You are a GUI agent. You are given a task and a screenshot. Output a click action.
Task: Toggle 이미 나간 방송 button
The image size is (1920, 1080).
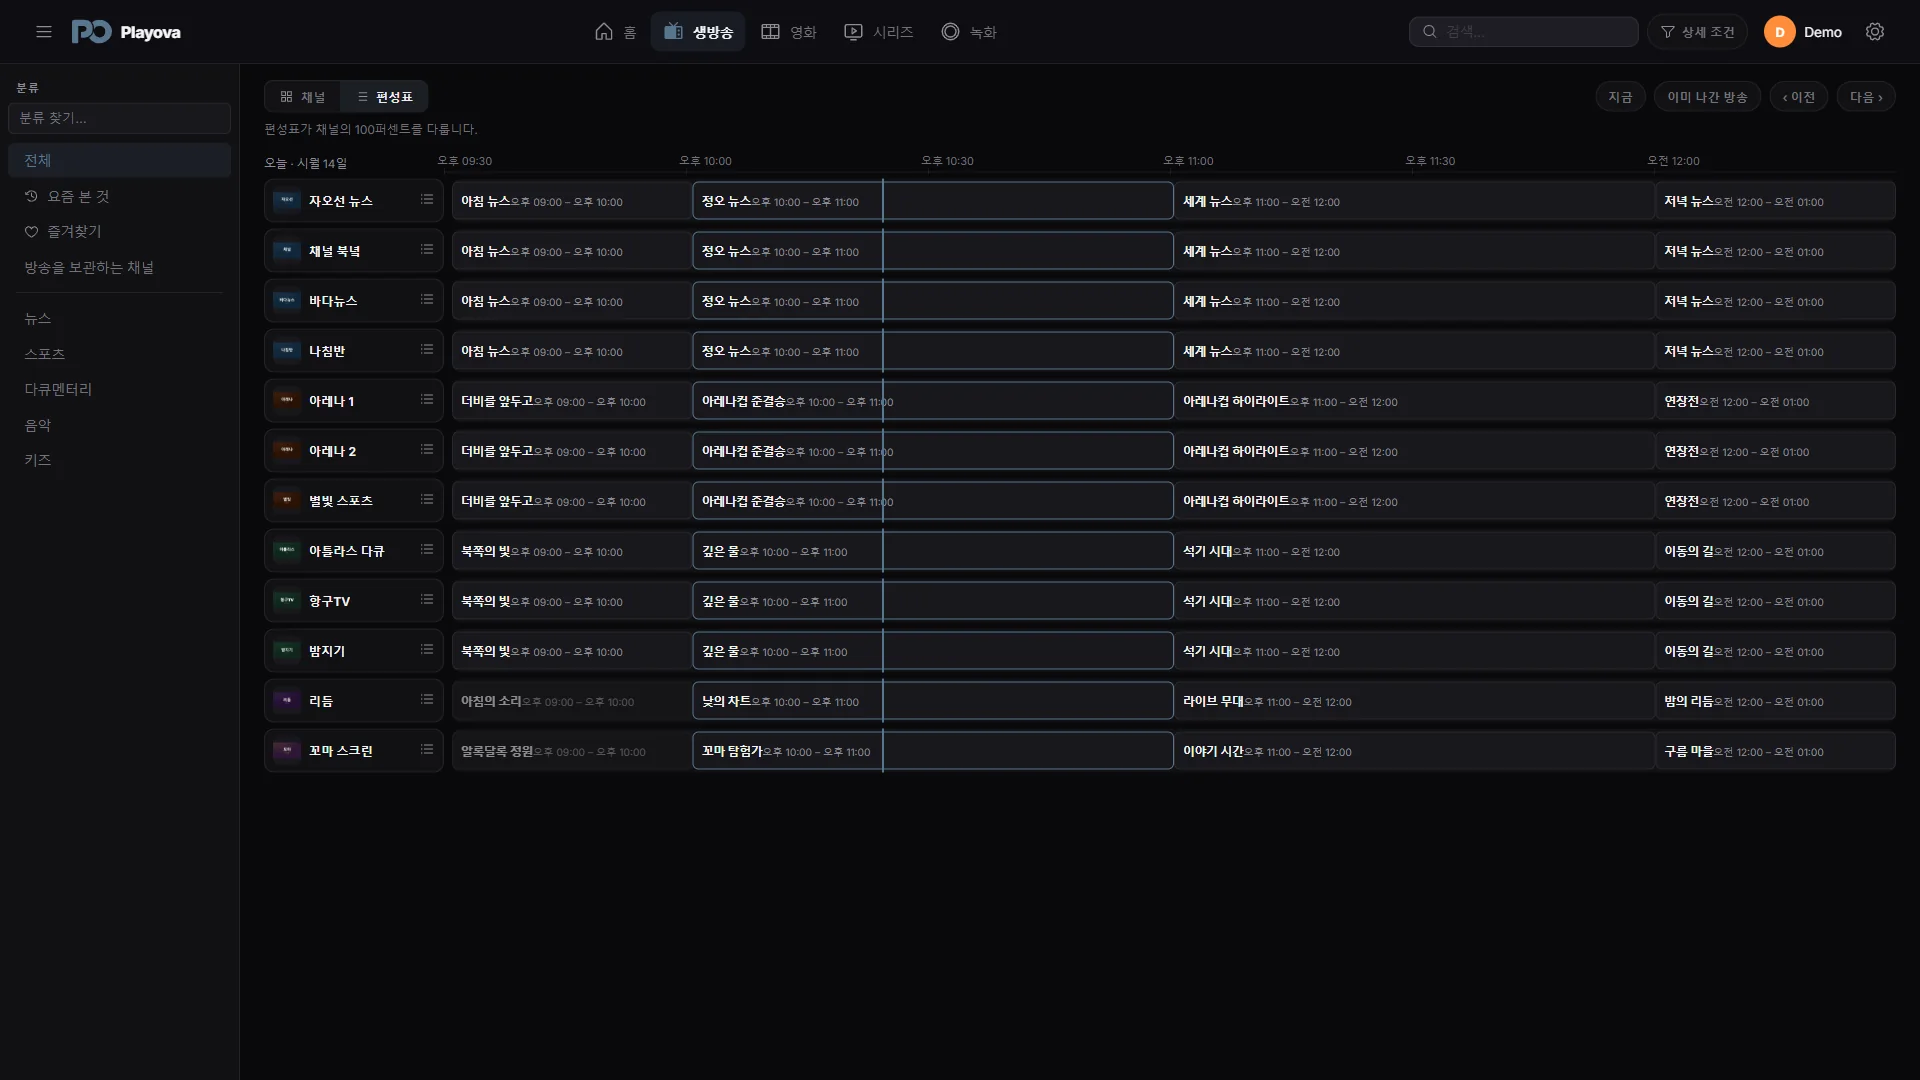pos(1707,97)
